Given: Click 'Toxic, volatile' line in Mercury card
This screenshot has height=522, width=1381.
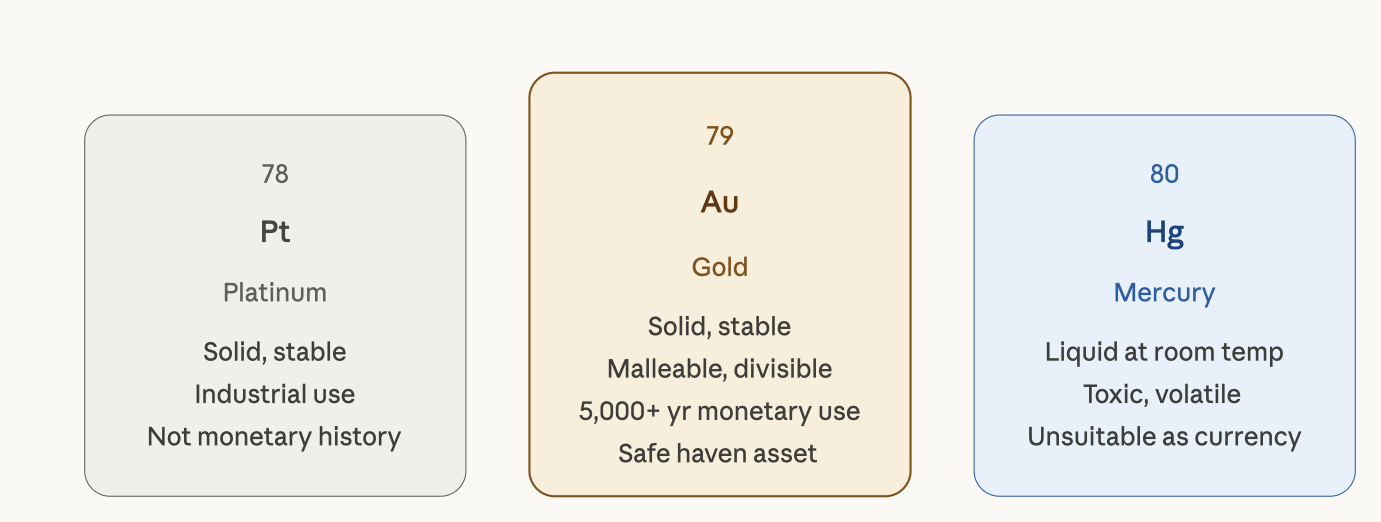Looking at the screenshot, I should (x=1162, y=394).
